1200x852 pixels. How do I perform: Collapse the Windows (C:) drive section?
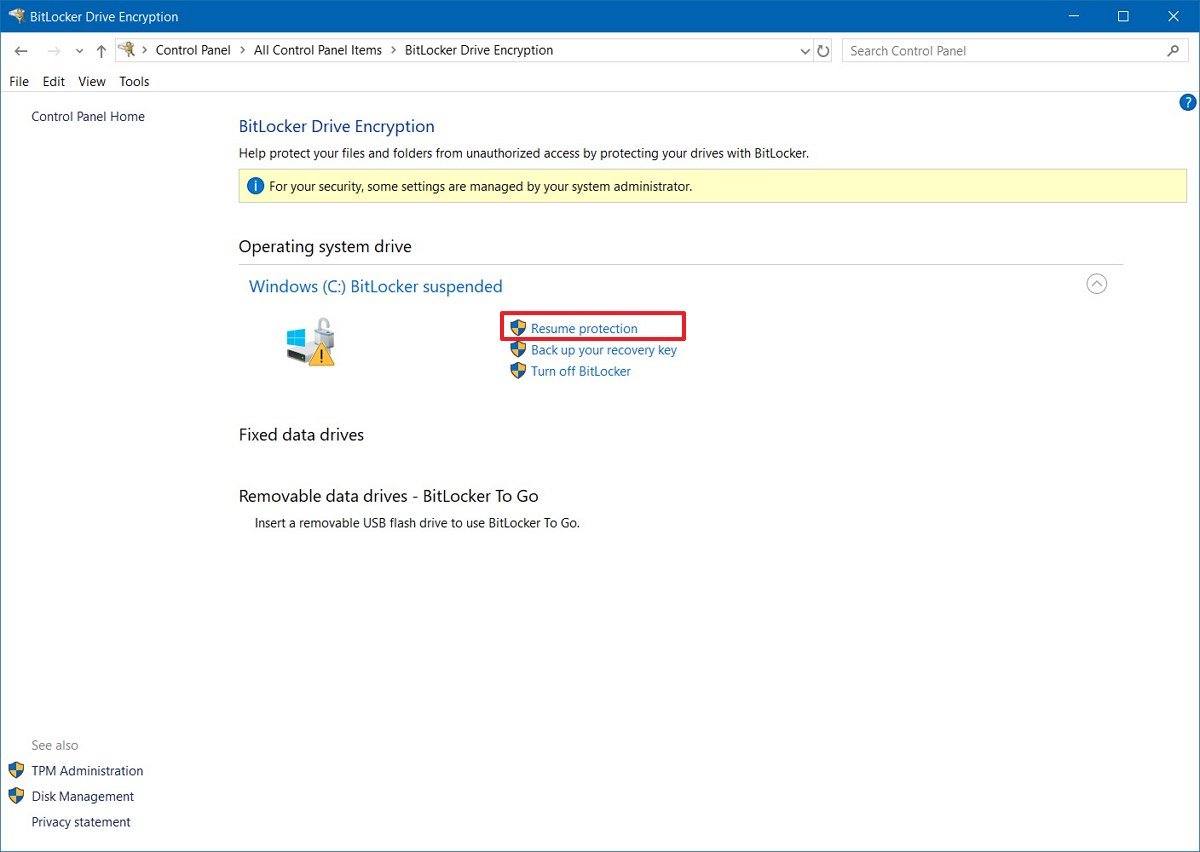[x=1097, y=284]
